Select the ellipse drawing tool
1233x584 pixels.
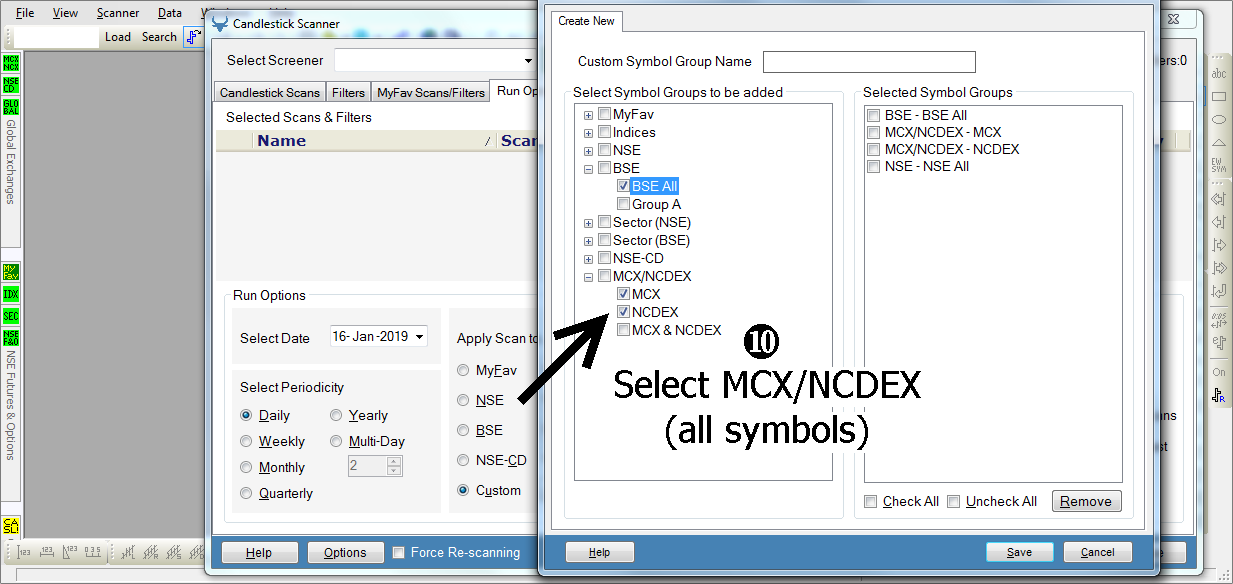tap(1219, 120)
